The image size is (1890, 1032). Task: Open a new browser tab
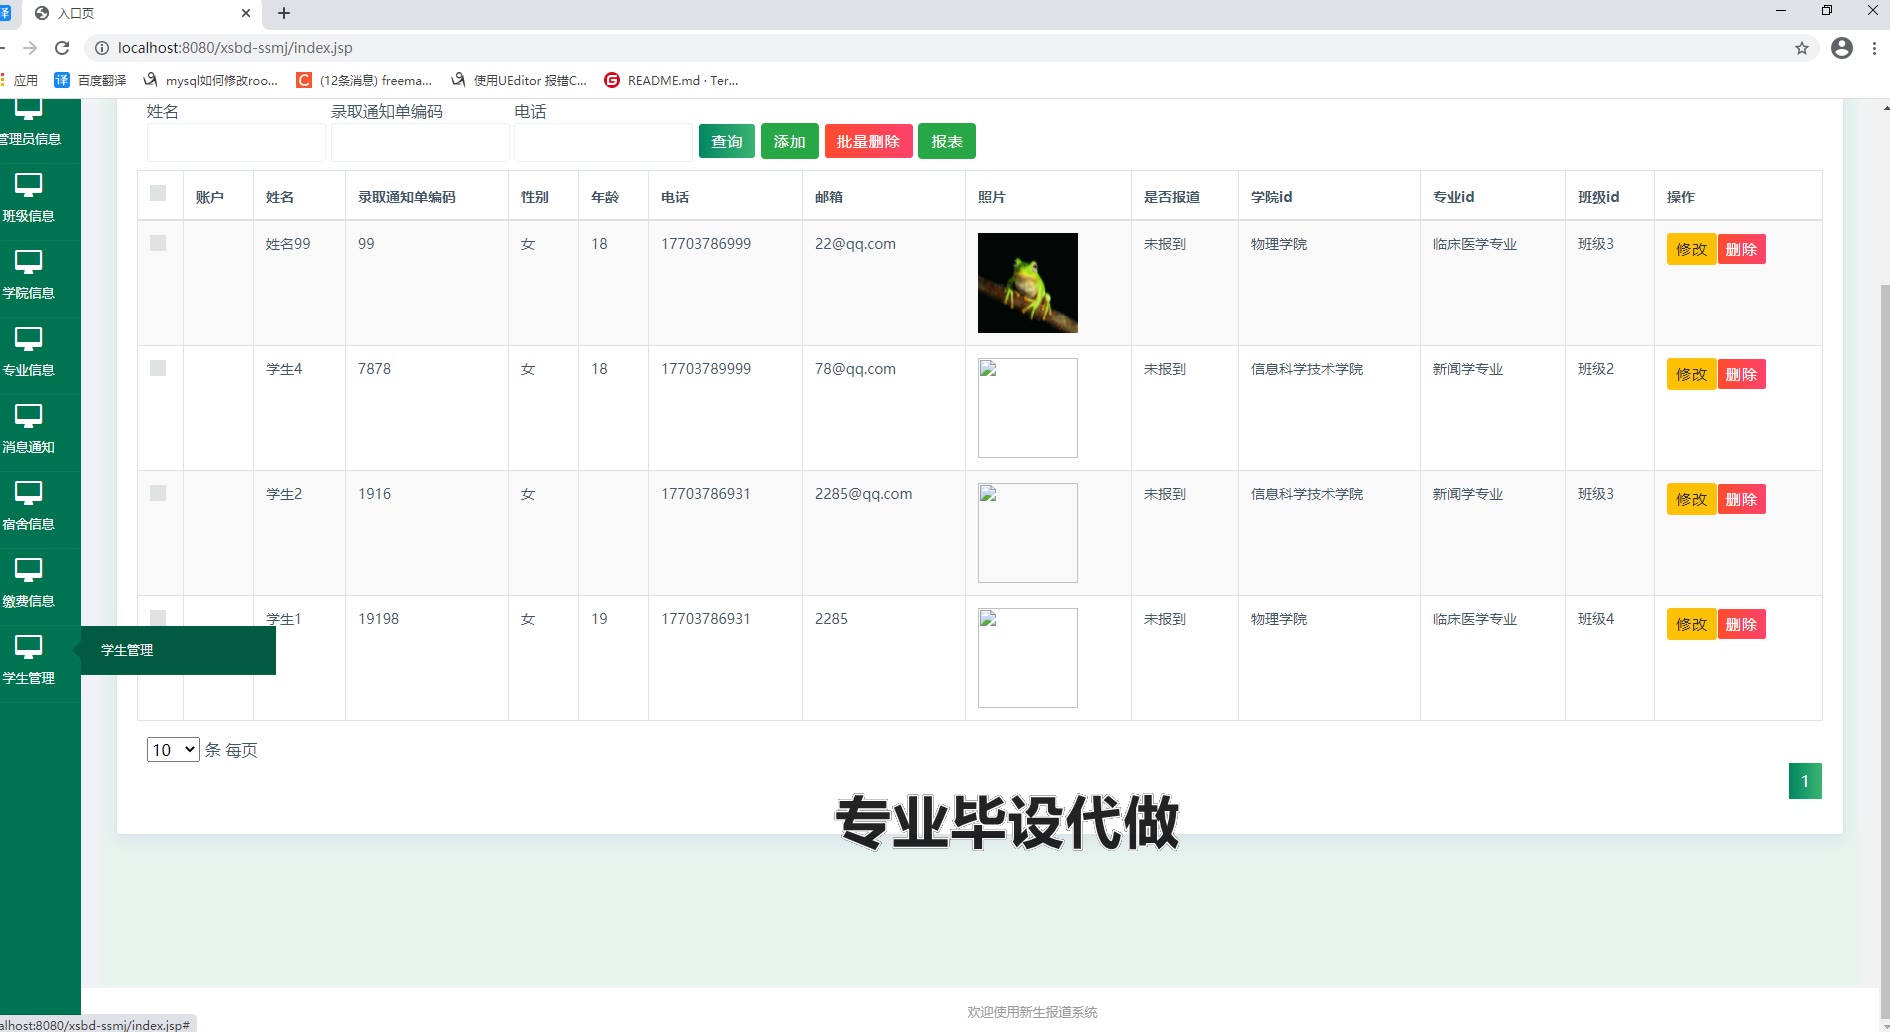tap(284, 13)
